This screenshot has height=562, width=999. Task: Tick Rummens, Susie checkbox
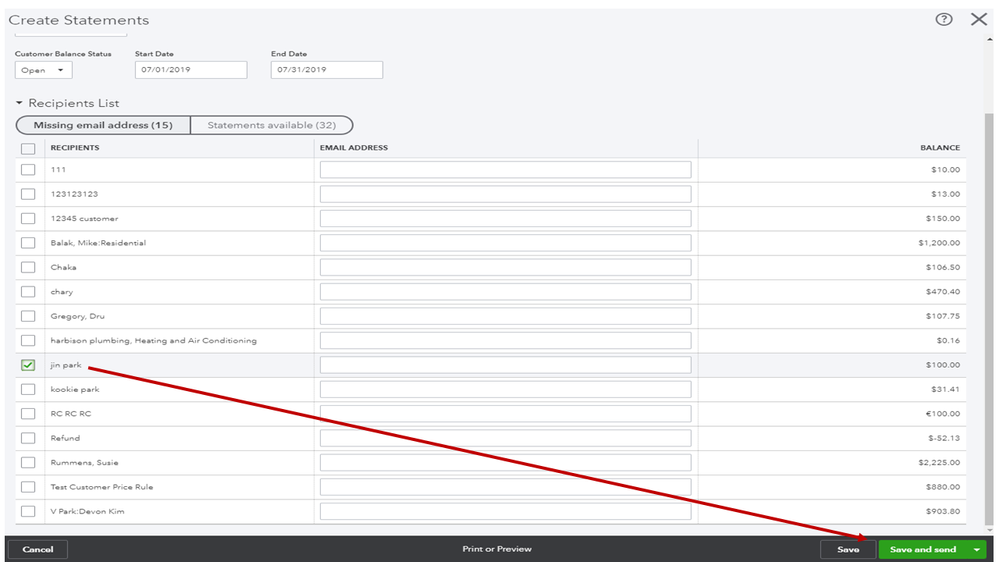click(x=28, y=463)
